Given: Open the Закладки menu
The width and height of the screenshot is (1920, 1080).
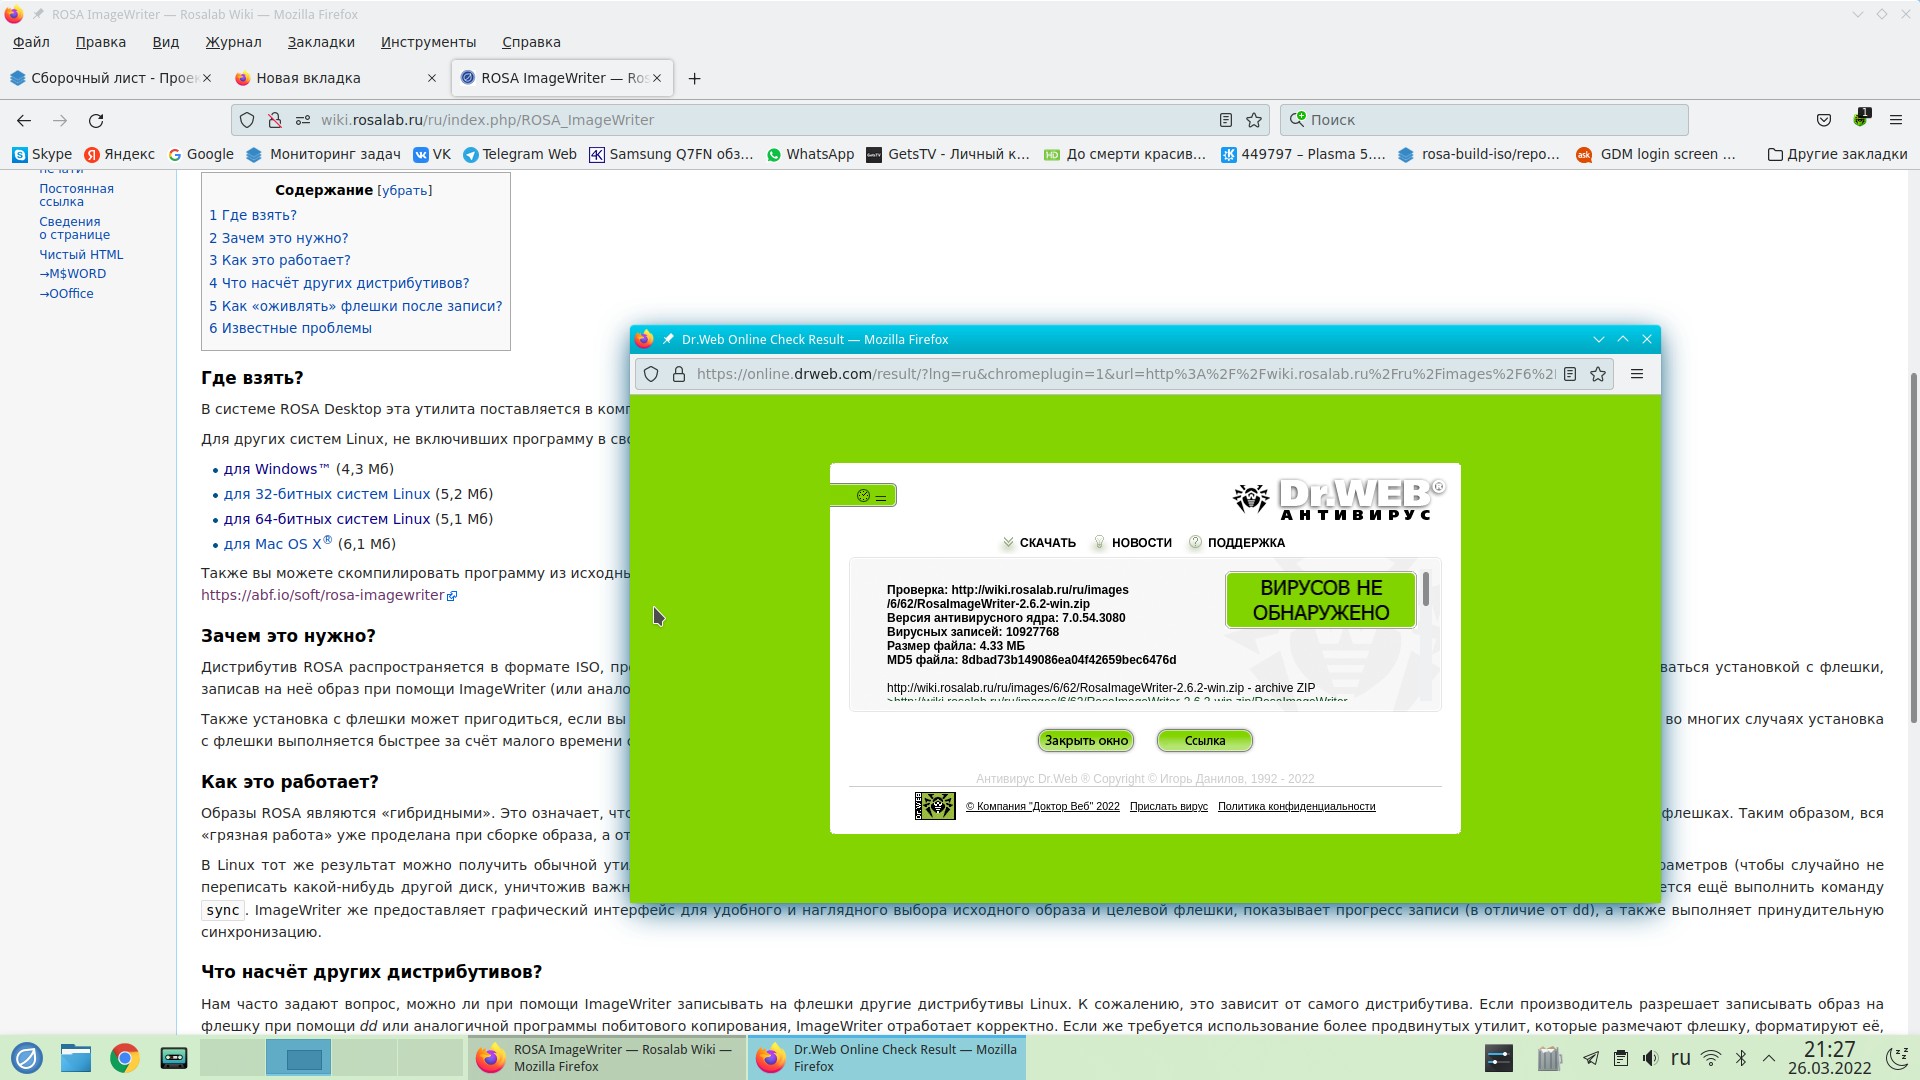Looking at the screenshot, I should [x=320, y=42].
